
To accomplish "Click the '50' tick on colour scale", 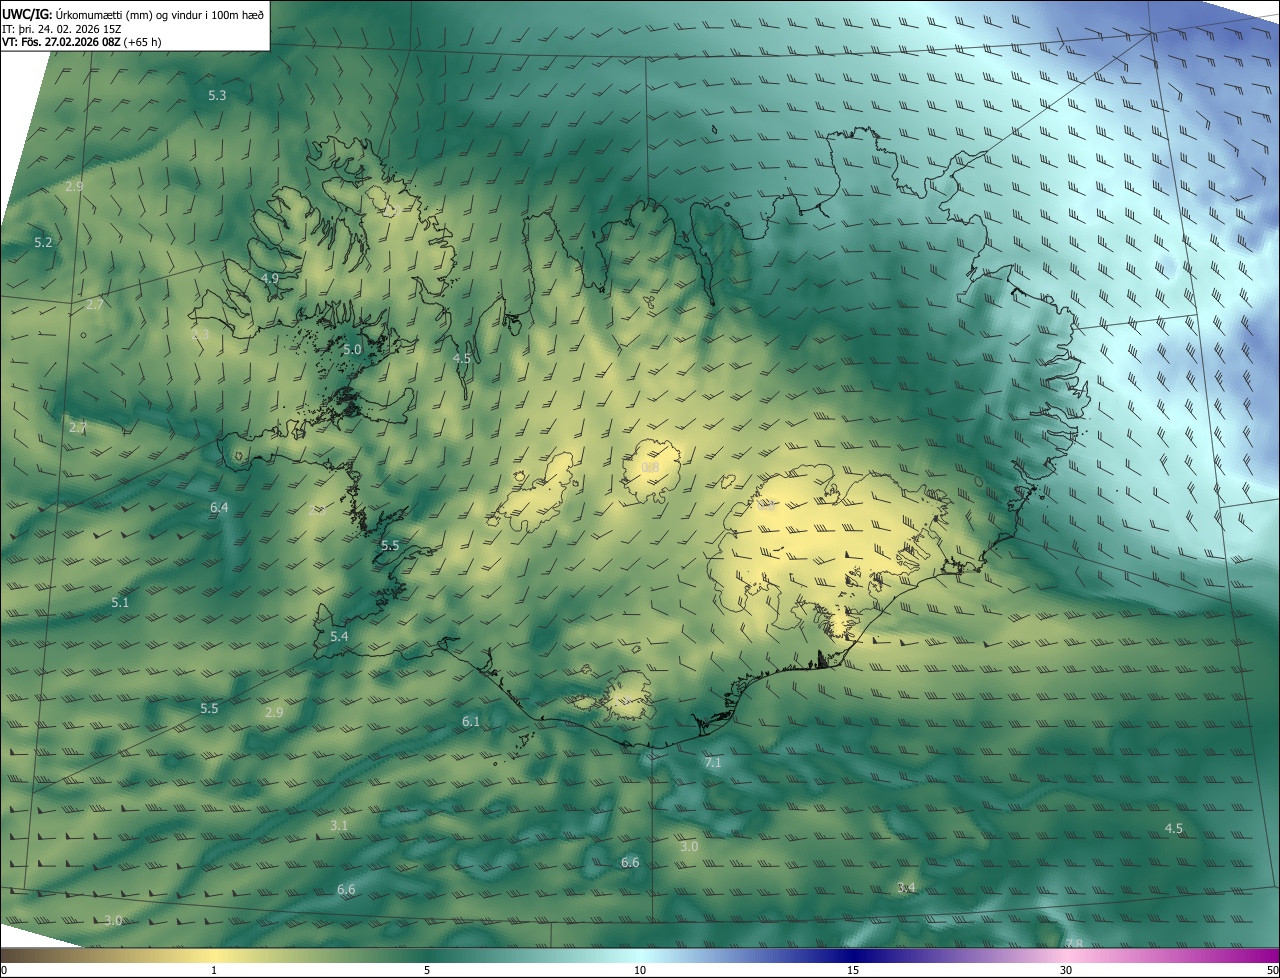I will click(x=1271, y=970).
